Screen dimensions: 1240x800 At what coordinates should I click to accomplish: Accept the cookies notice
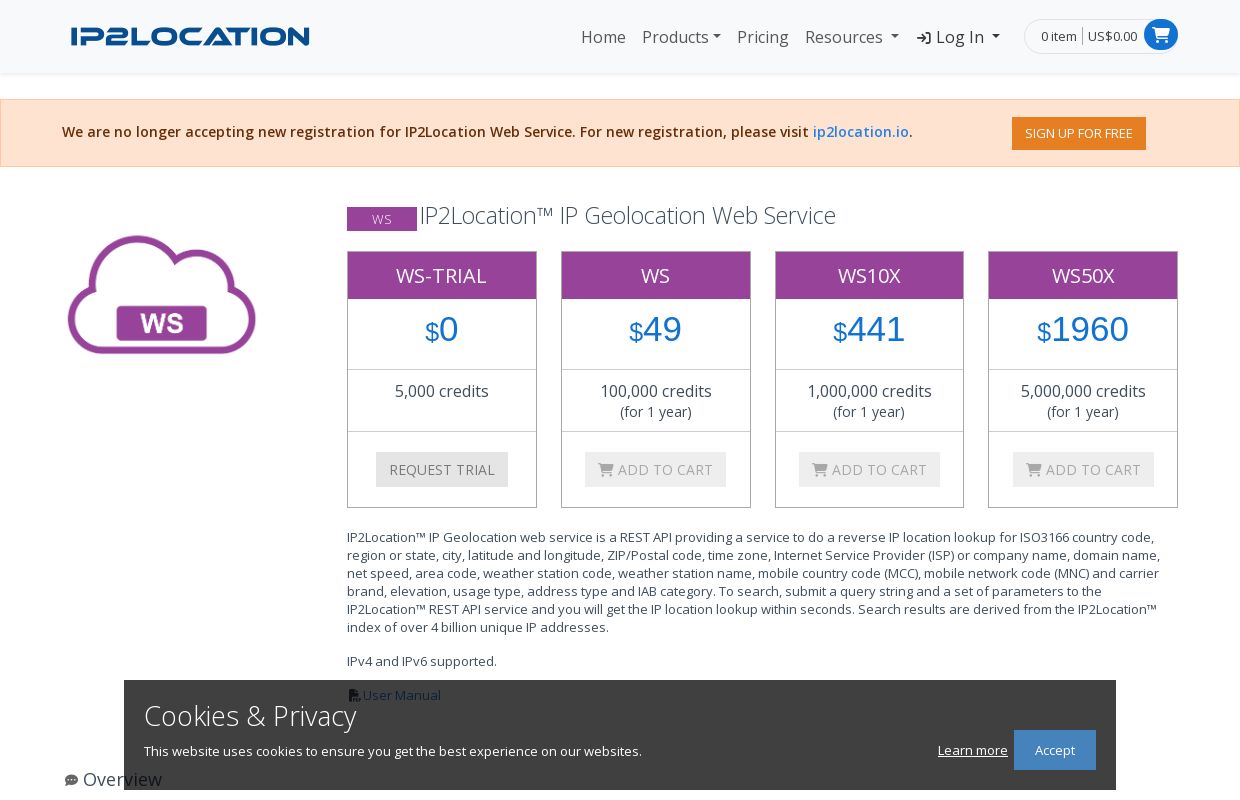[x=1055, y=750]
